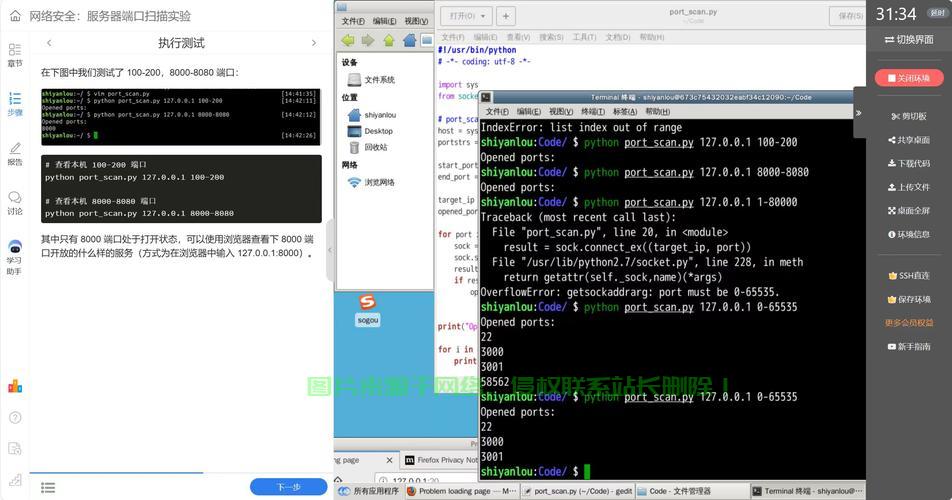
Task: Click 上传文件 upload file
Action: click(x=909, y=187)
